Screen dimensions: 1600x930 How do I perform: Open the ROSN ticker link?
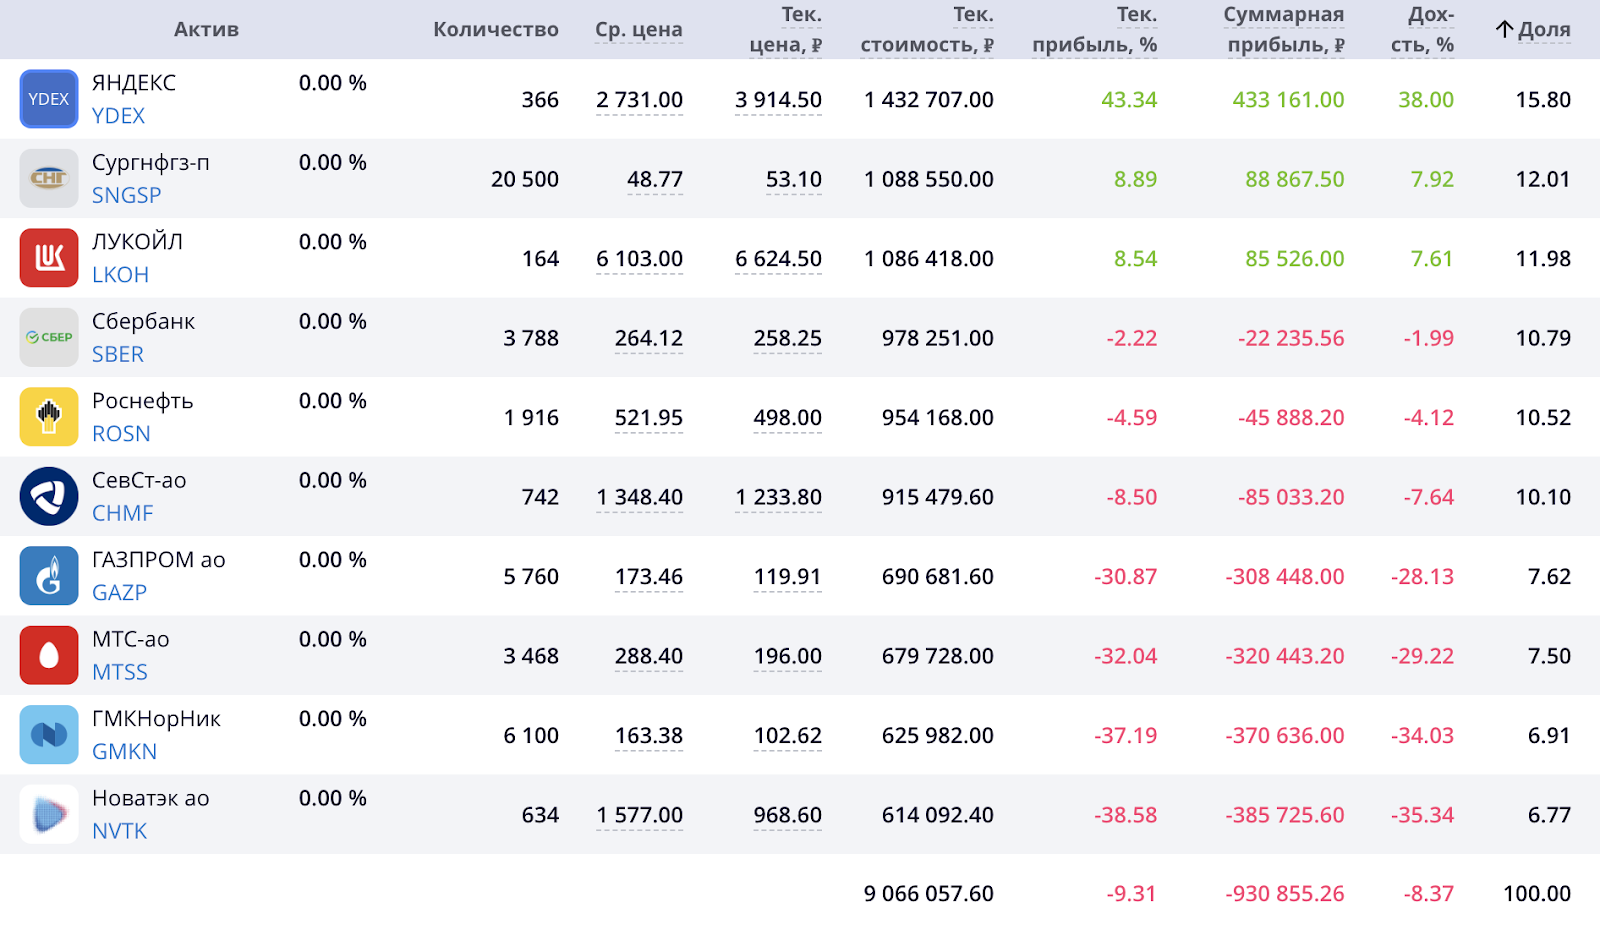(x=121, y=434)
